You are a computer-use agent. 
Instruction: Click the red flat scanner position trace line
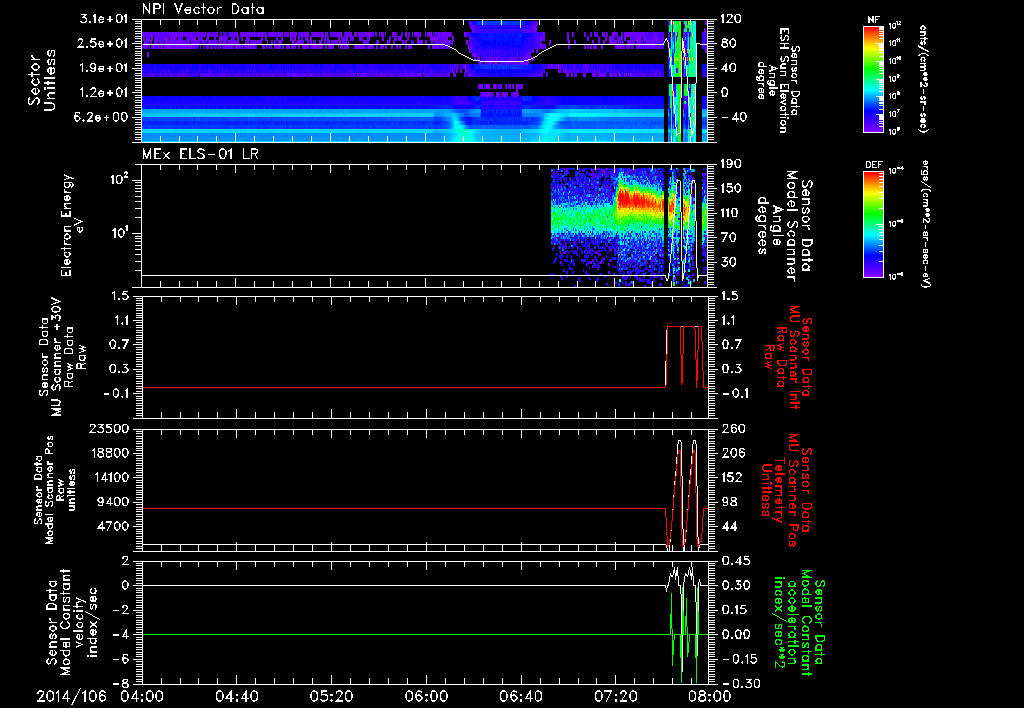(404, 508)
